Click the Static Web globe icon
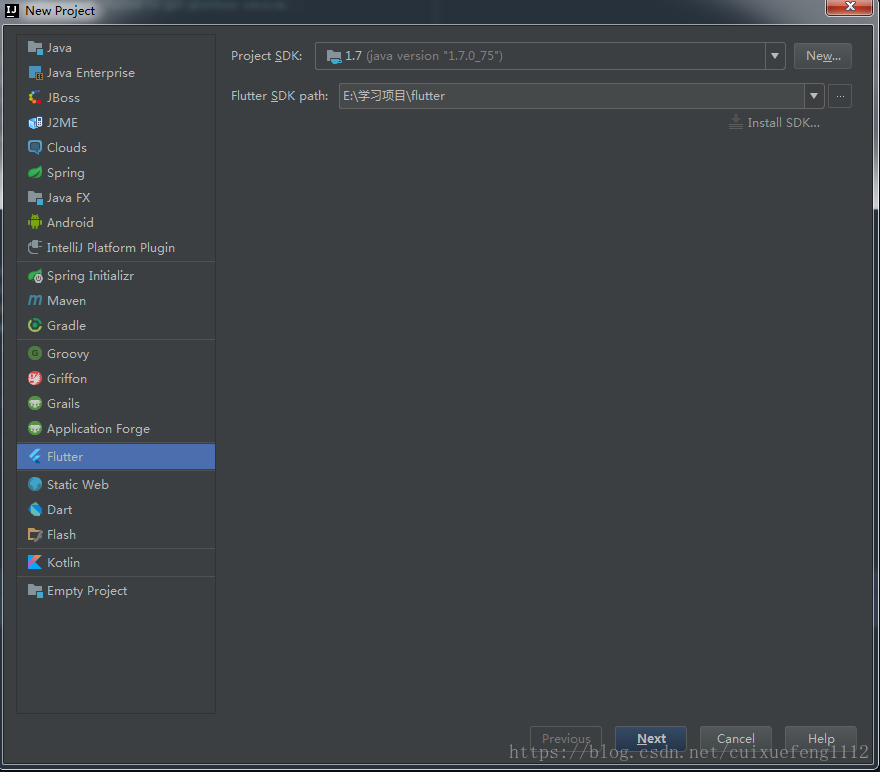The height and width of the screenshot is (772, 880). pos(35,484)
